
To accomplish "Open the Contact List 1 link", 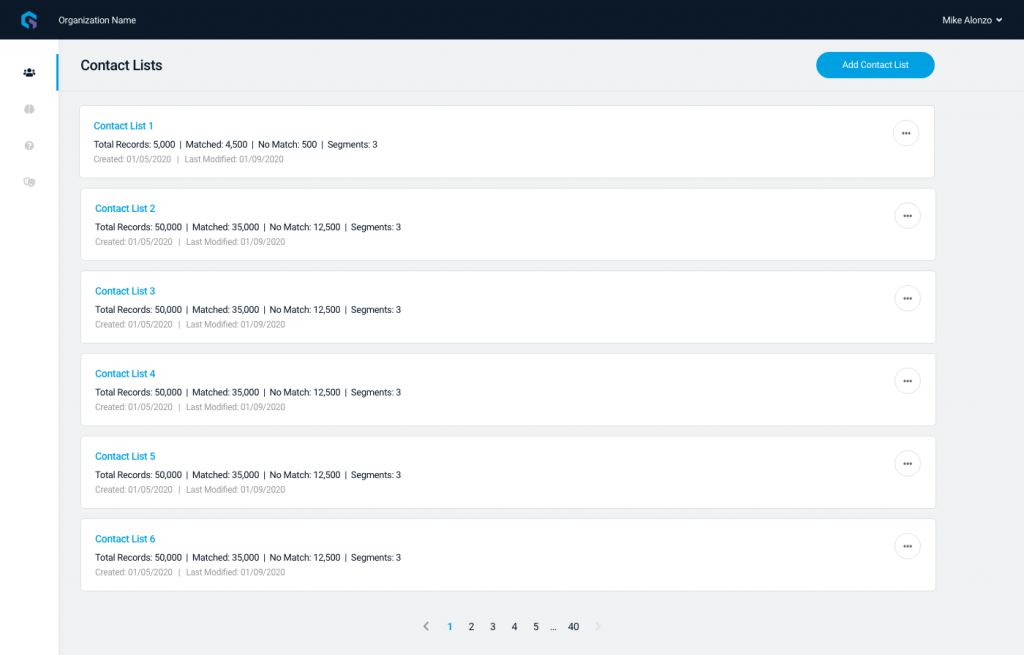I will (123, 126).
